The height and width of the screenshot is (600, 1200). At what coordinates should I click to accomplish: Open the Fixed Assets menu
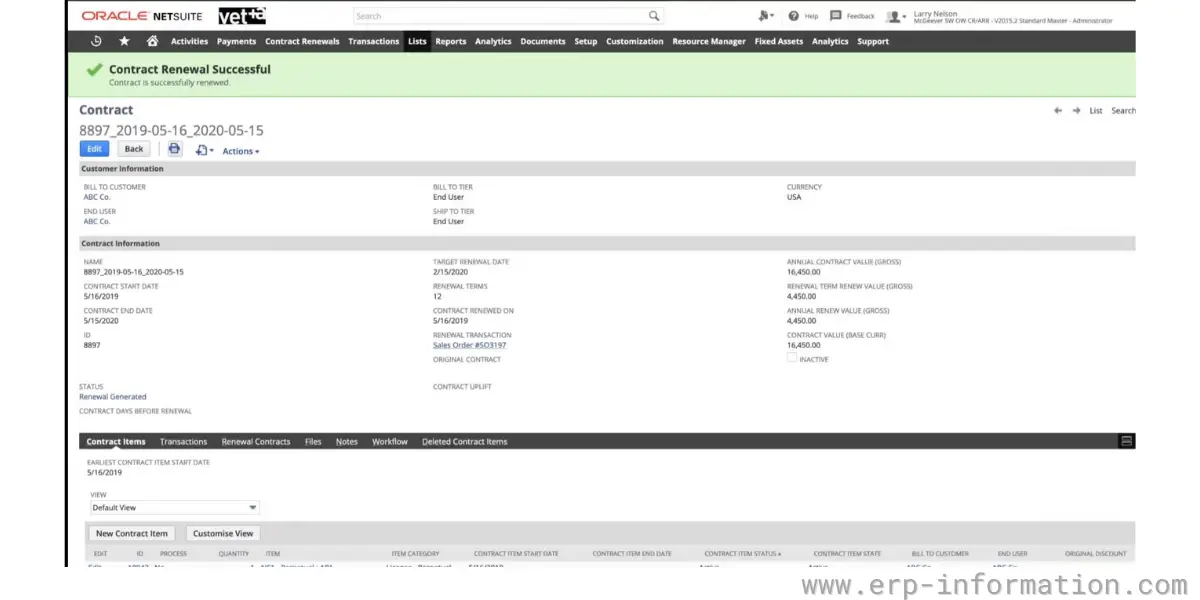[x=779, y=41]
